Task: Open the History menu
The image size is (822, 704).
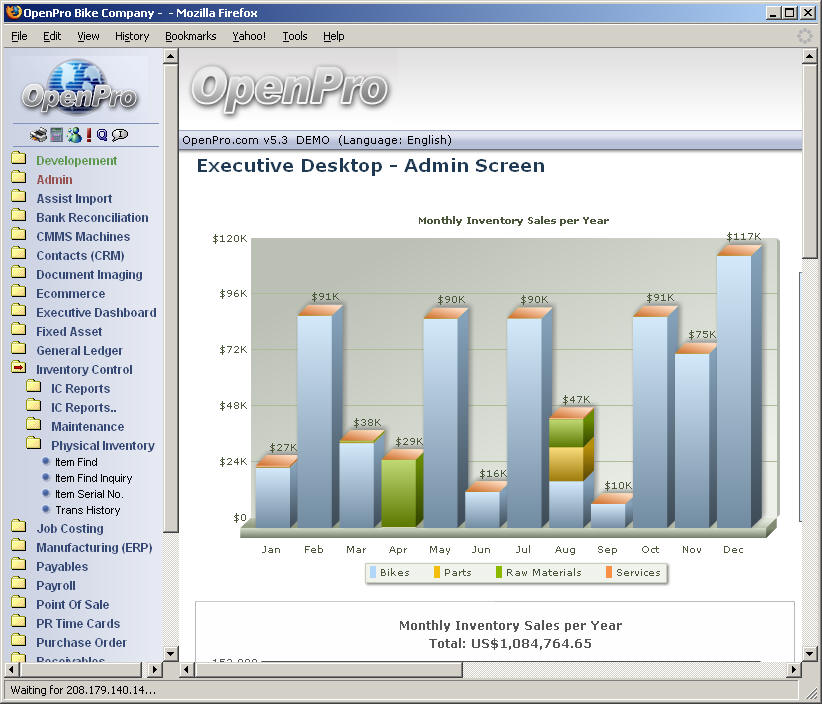Action: pyautogui.click(x=132, y=36)
